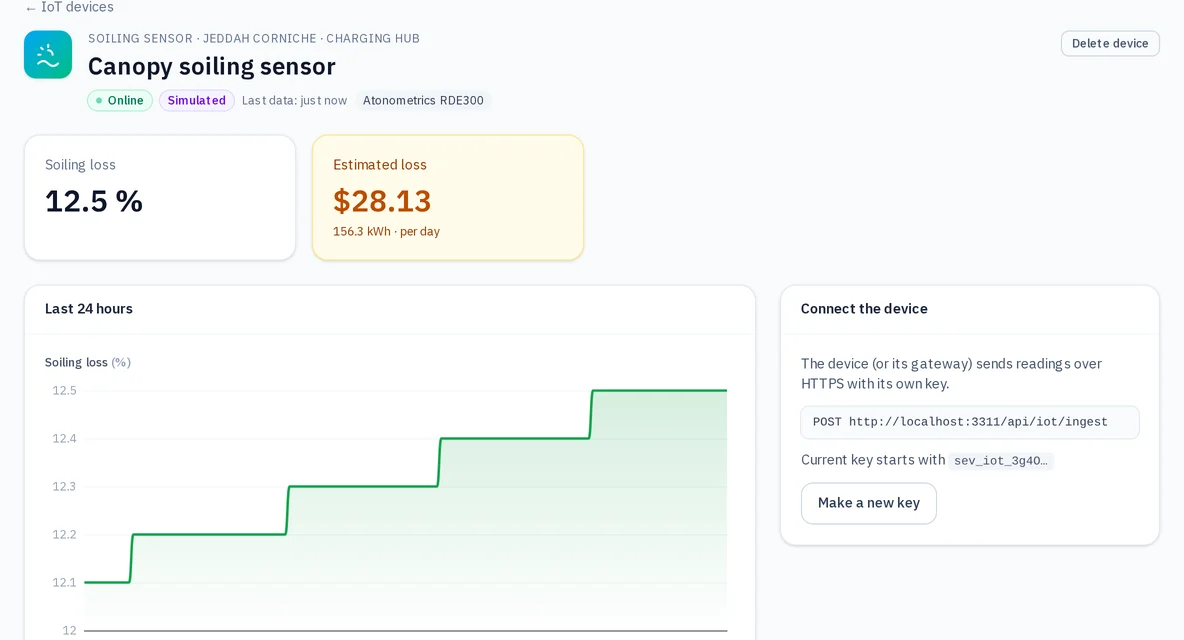Click the $28.13 estimated loss value

[x=382, y=202]
